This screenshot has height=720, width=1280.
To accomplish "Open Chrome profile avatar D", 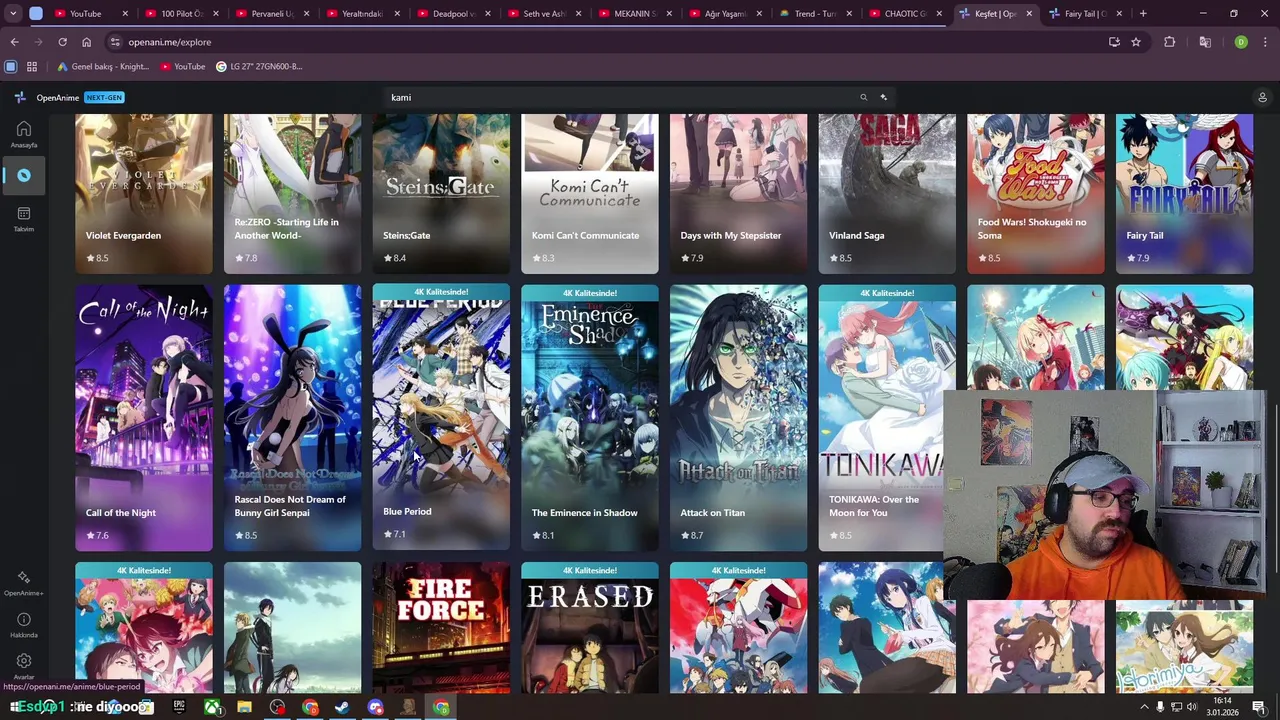I will click(1241, 42).
